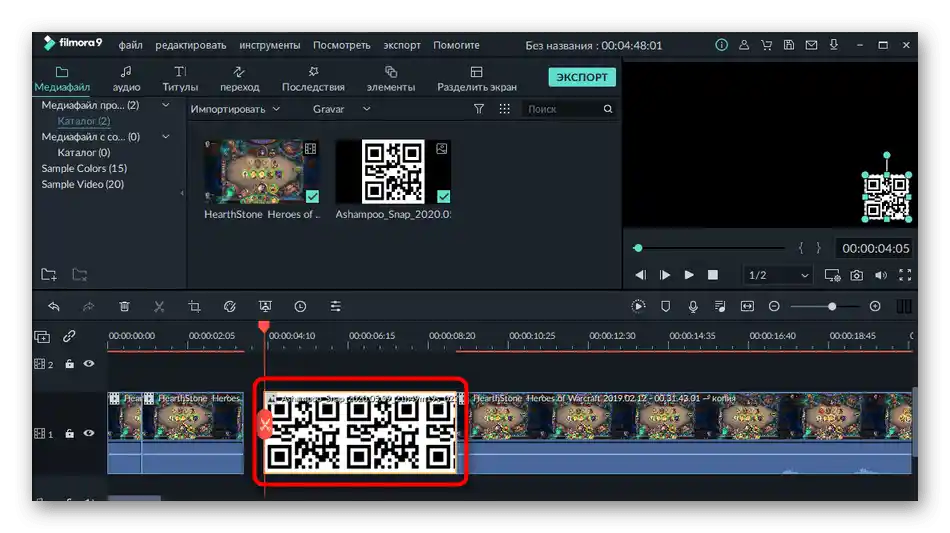This screenshot has width=950, height=533.
Task: Click the Redo arrow in timeline toolbar
Action: (88, 306)
